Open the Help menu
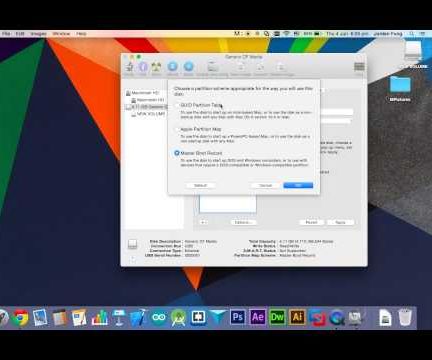This screenshot has height=360, width=432. [x=81, y=34]
